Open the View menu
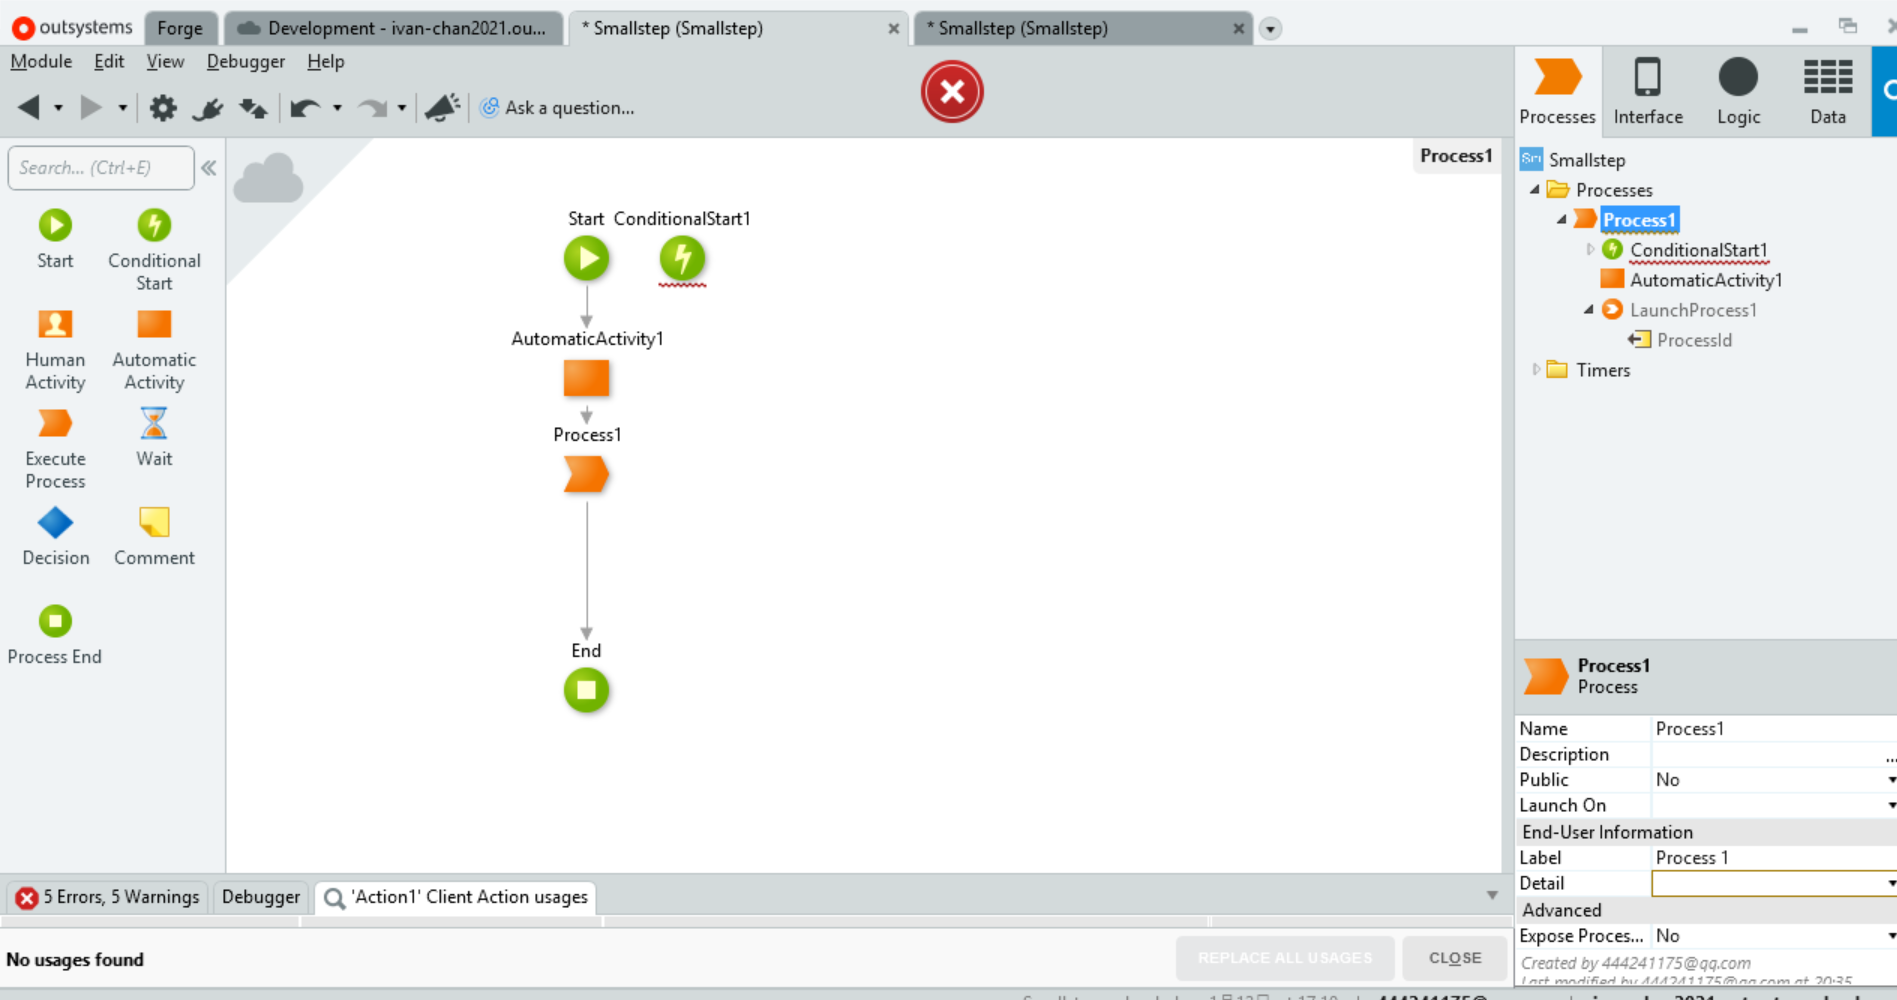 [165, 61]
